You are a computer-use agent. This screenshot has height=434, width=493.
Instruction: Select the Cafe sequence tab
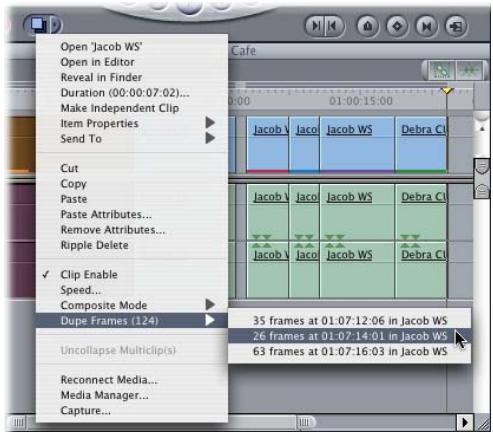point(244,51)
